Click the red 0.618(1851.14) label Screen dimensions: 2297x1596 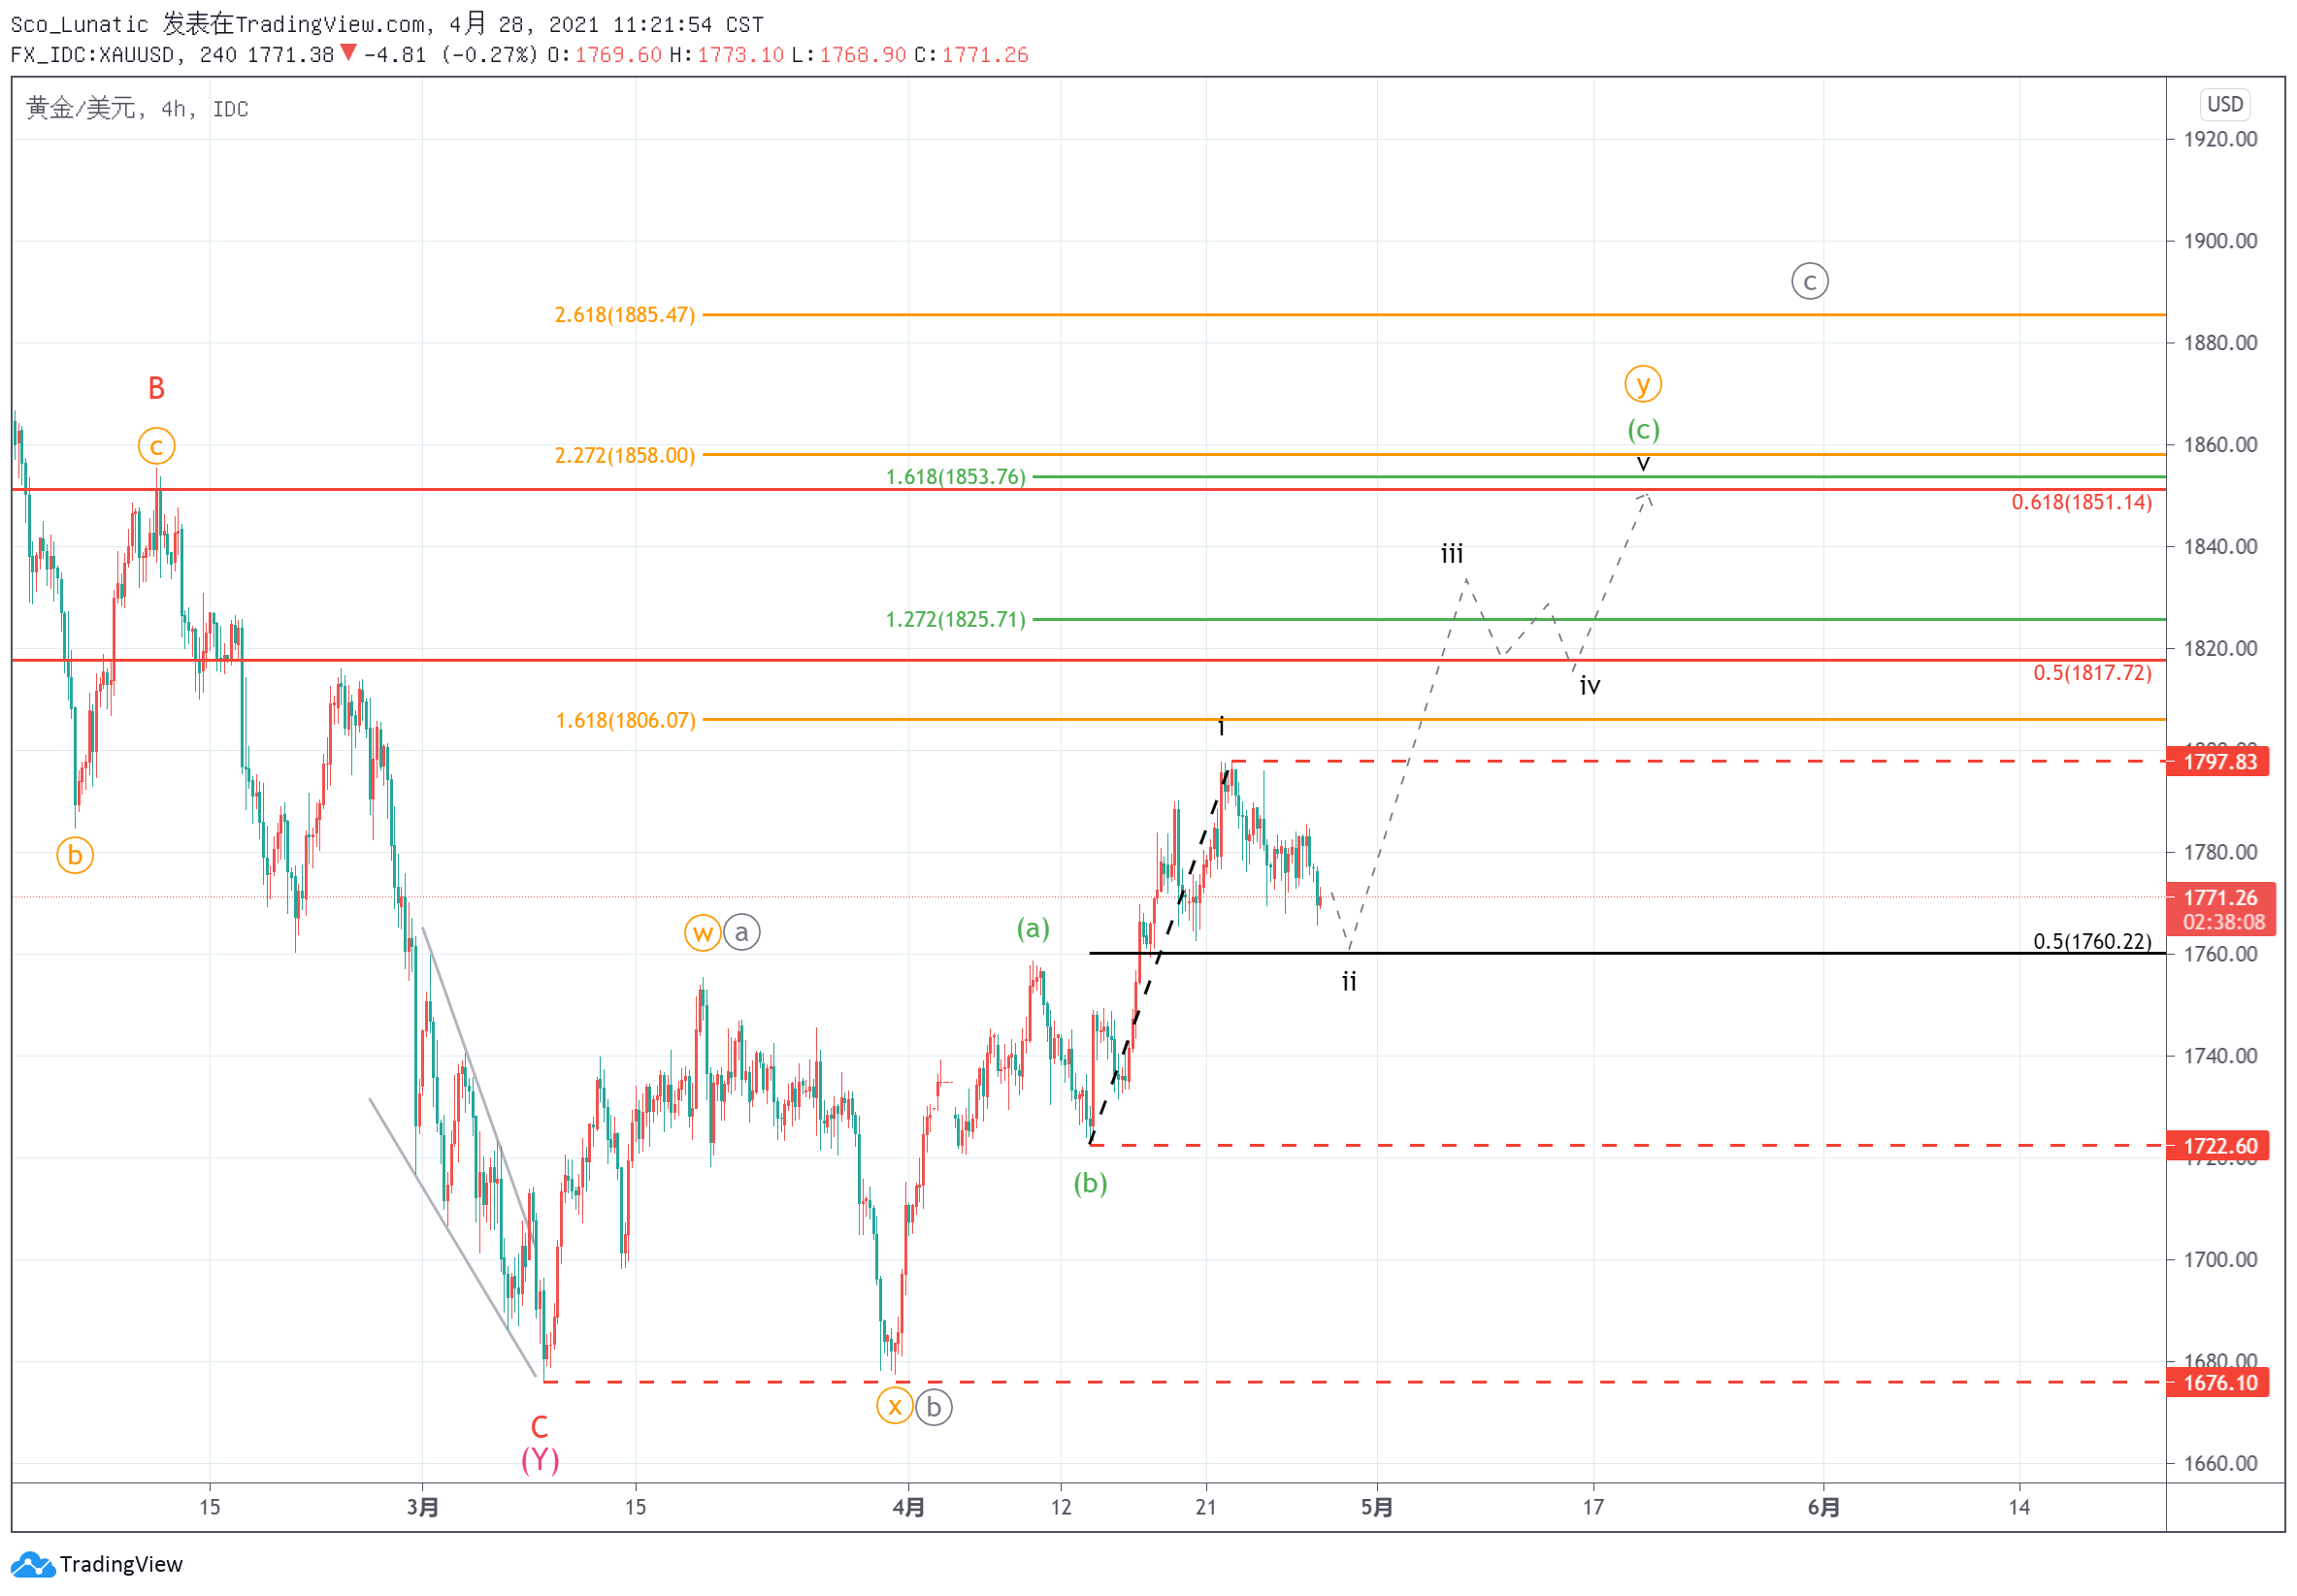tap(2082, 502)
